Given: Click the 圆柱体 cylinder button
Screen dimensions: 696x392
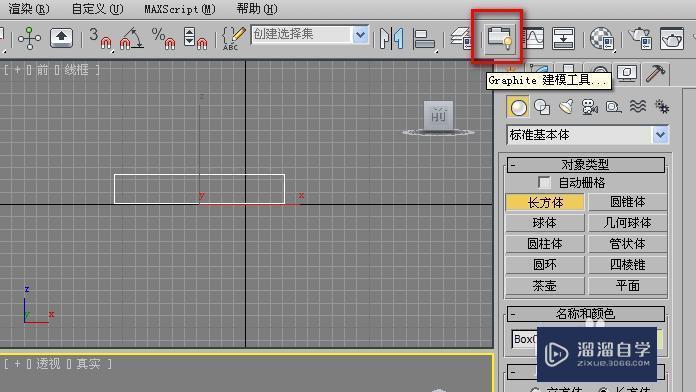Looking at the screenshot, I should click(545, 244).
